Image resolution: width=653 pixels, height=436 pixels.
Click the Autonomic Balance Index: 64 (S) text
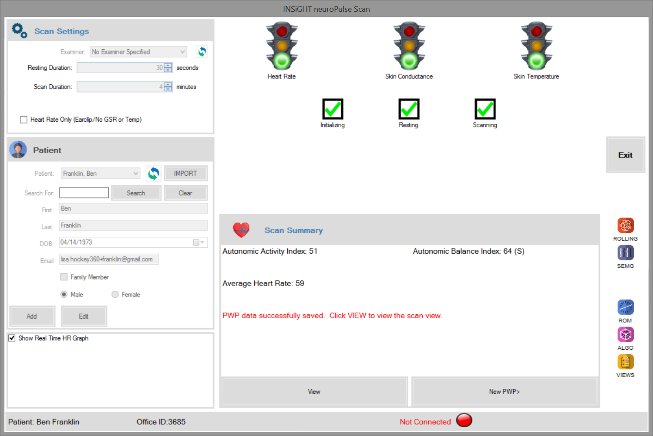469,251
